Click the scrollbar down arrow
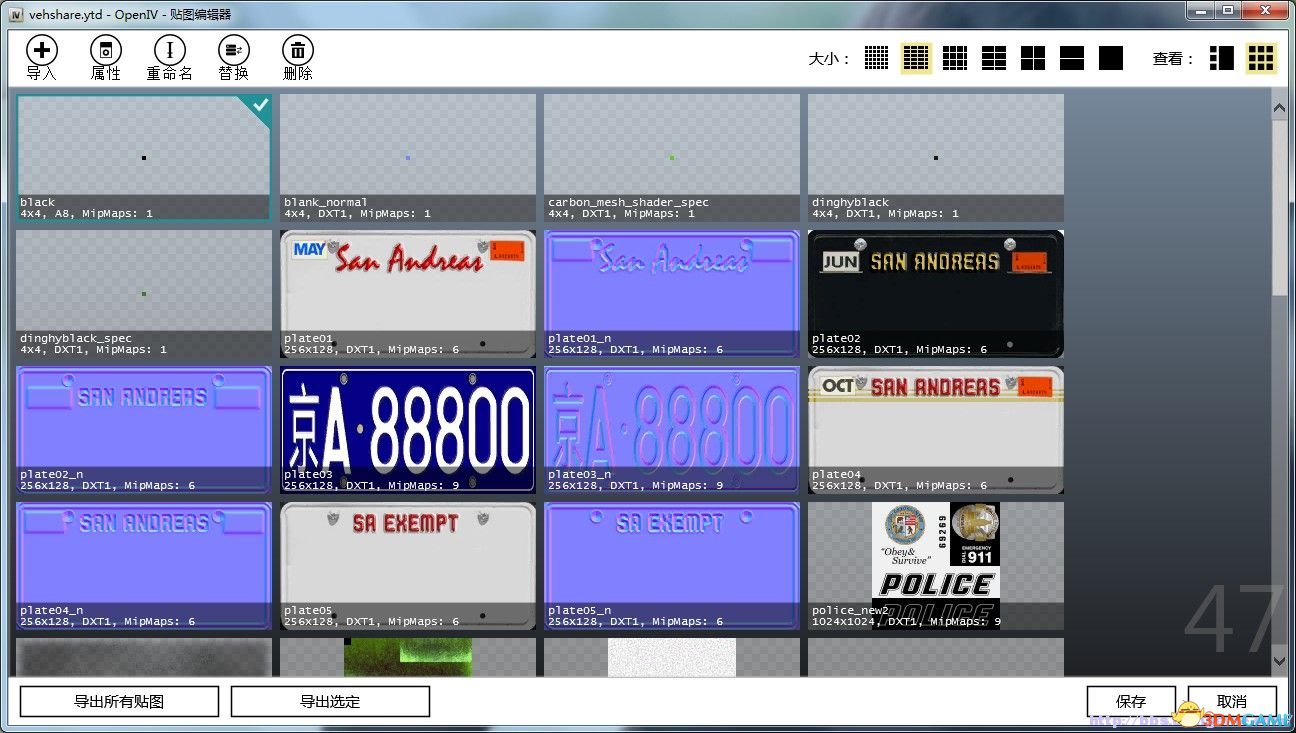The height and width of the screenshot is (733, 1296). click(x=1280, y=660)
